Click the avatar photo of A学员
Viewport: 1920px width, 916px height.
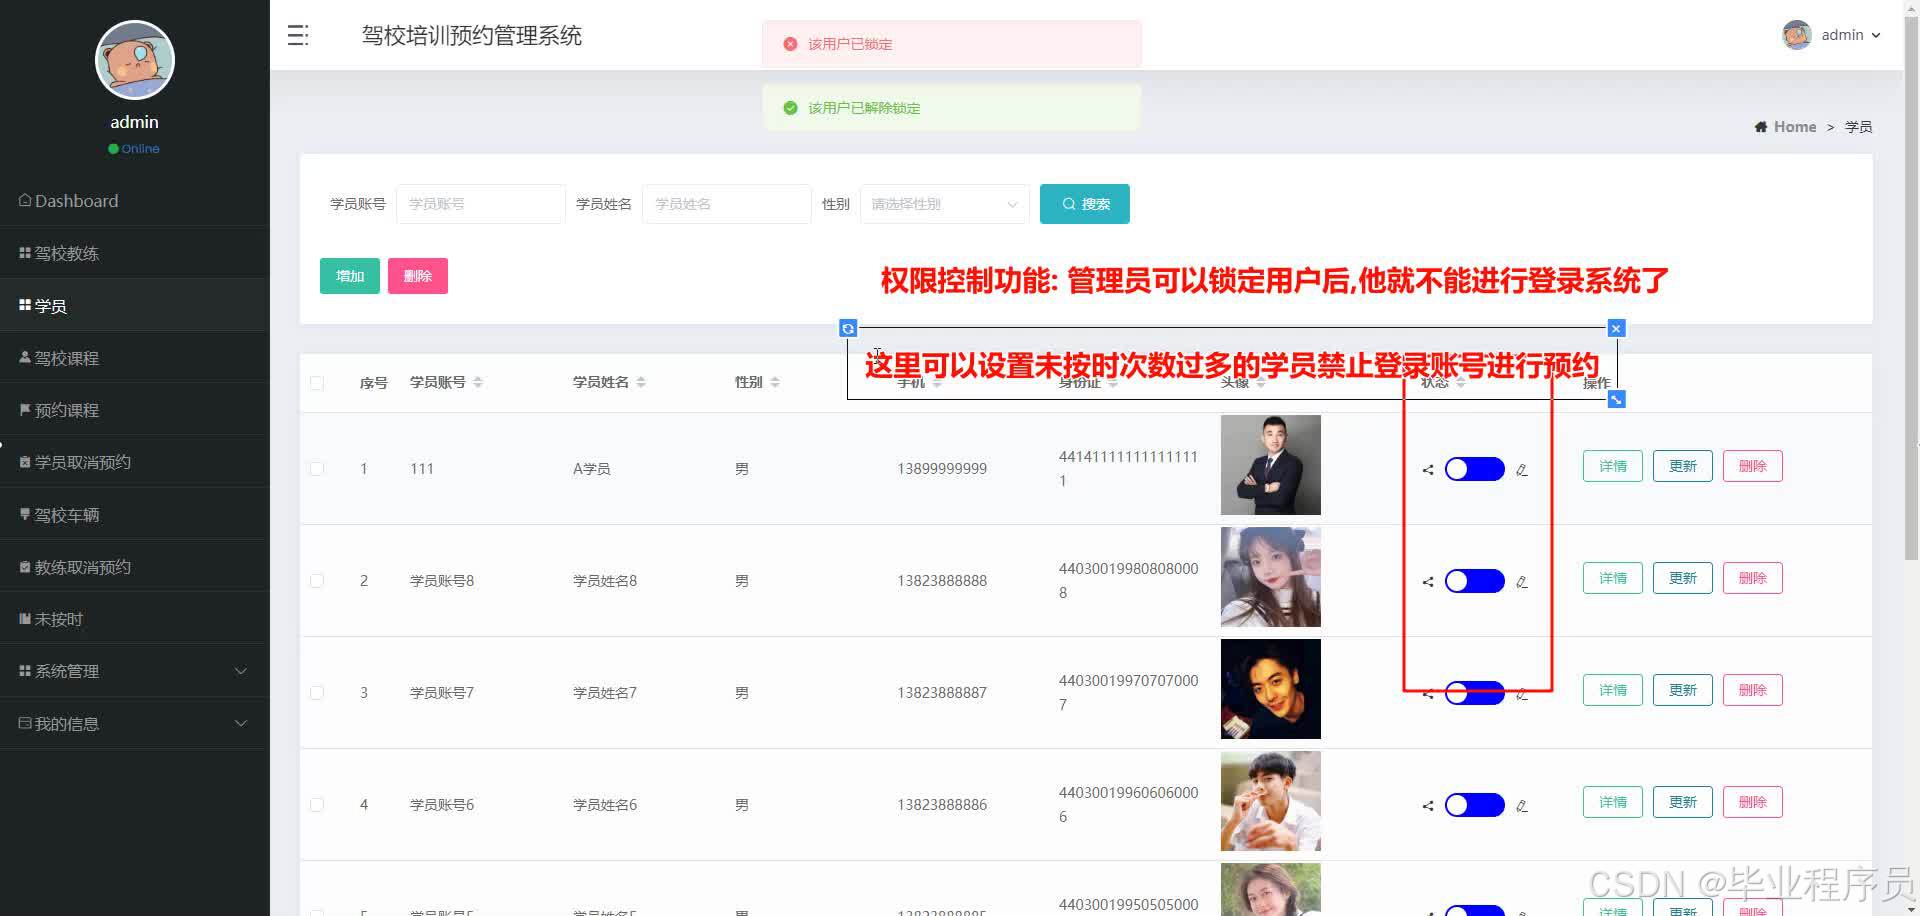tap(1271, 465)
